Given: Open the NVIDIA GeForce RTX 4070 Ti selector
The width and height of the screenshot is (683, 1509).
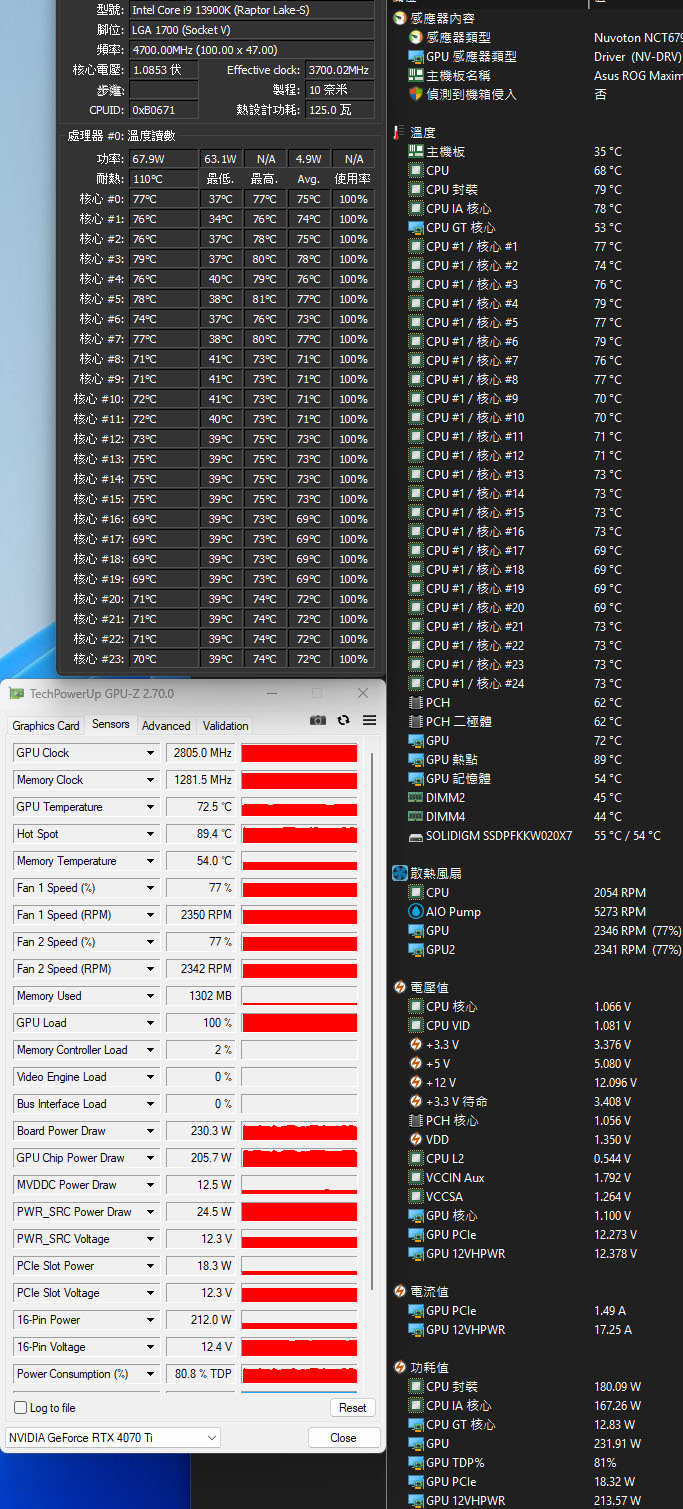Looking at the screenshot, I should click(112, 1437).
